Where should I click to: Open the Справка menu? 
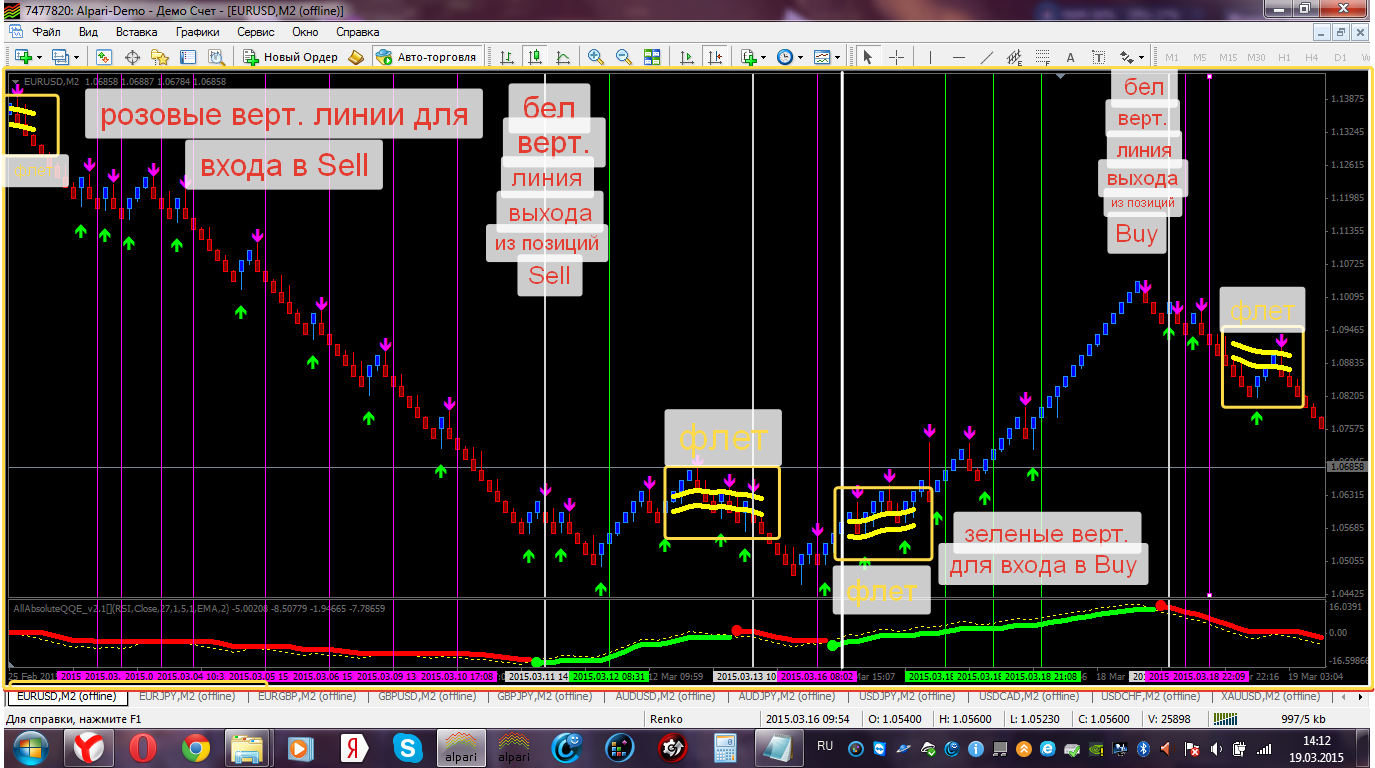(358, 31)
